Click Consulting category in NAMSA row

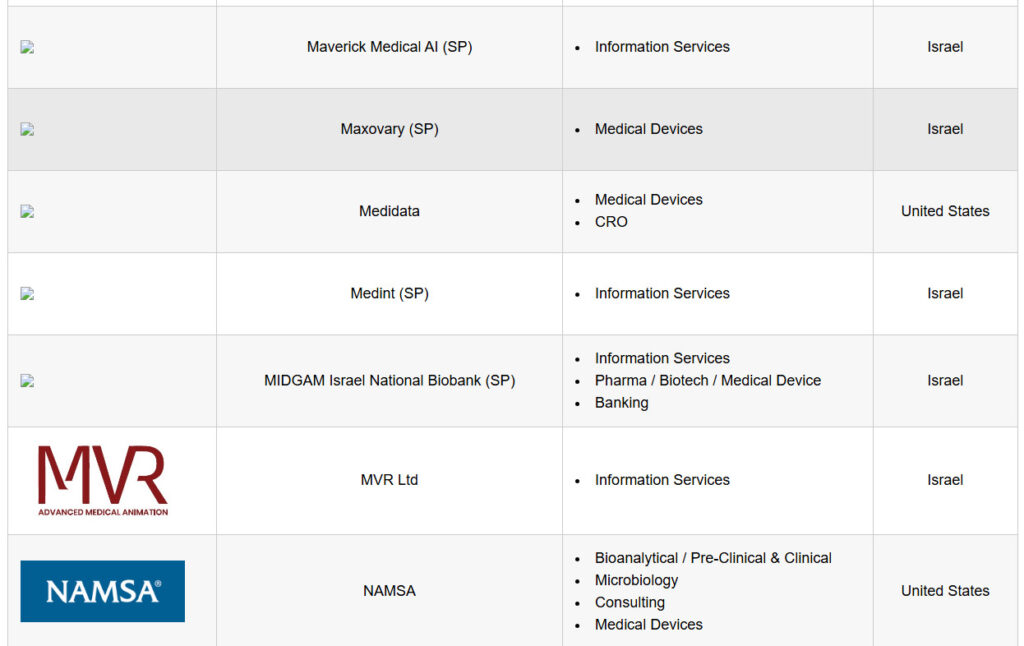(x=630, y=603)
